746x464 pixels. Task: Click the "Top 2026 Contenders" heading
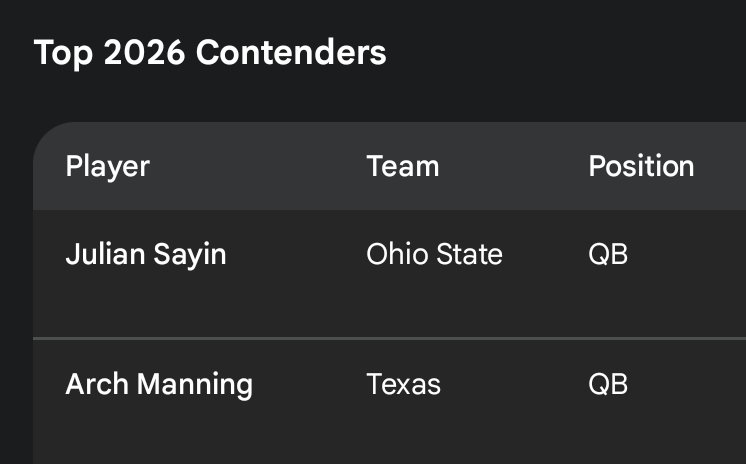[210, 53]
